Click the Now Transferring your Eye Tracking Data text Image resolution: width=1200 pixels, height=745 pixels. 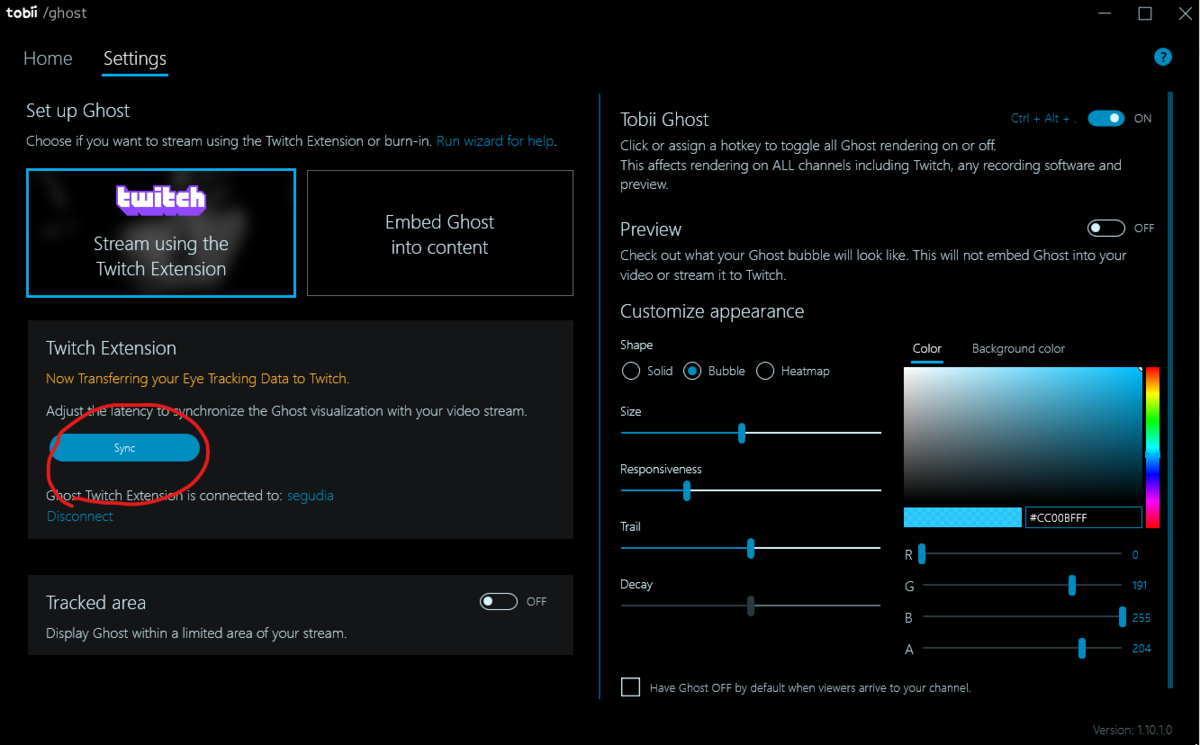click(x=197, y=379)
